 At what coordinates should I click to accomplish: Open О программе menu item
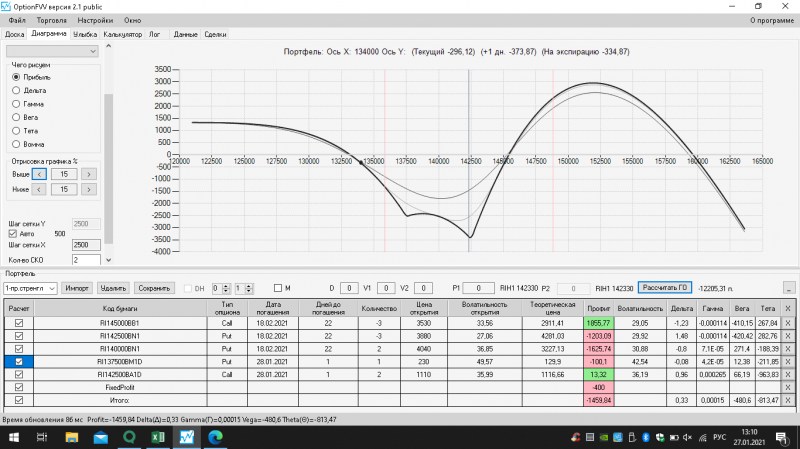[771, 20]
